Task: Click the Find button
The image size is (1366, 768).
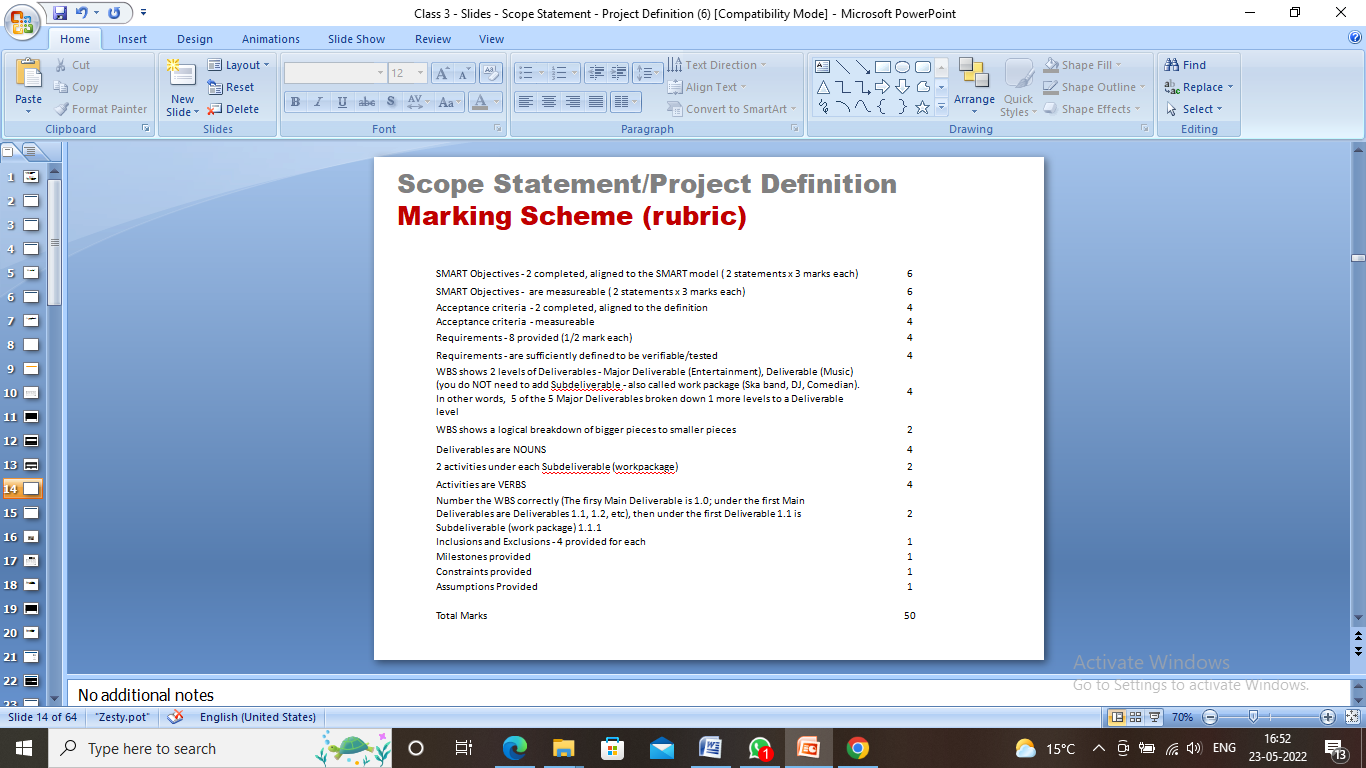Action: click(1186, 65)
